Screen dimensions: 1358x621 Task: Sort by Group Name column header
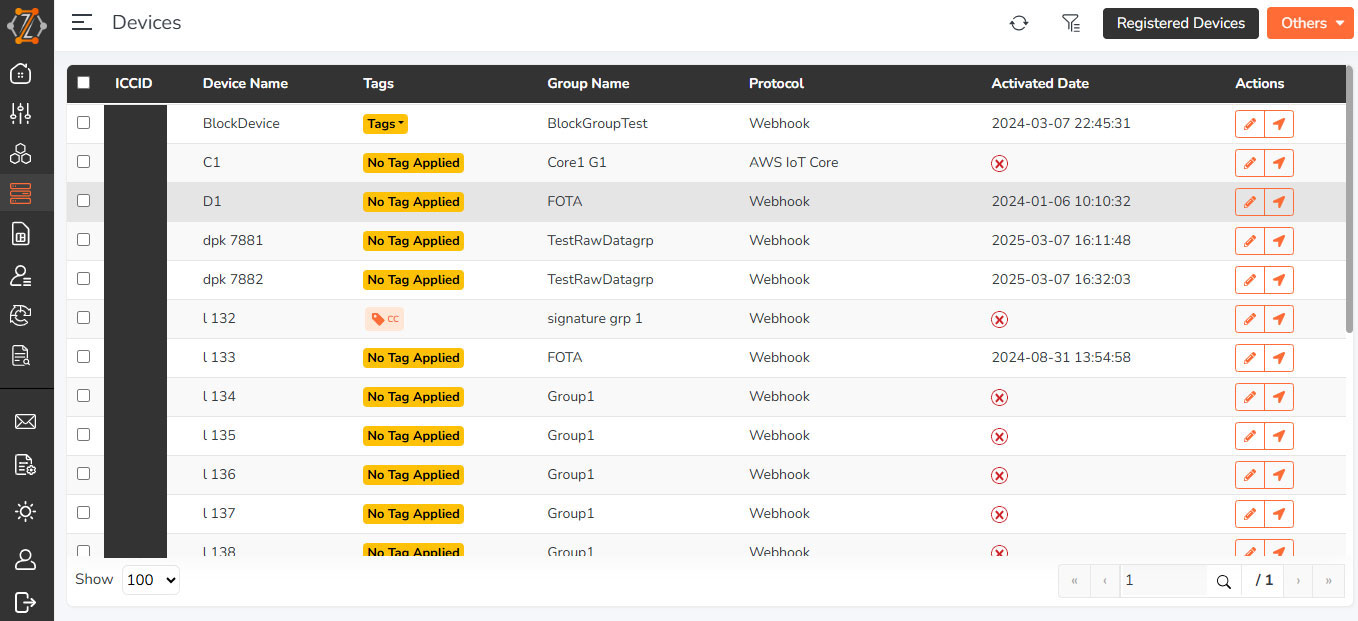click(588, 83)
